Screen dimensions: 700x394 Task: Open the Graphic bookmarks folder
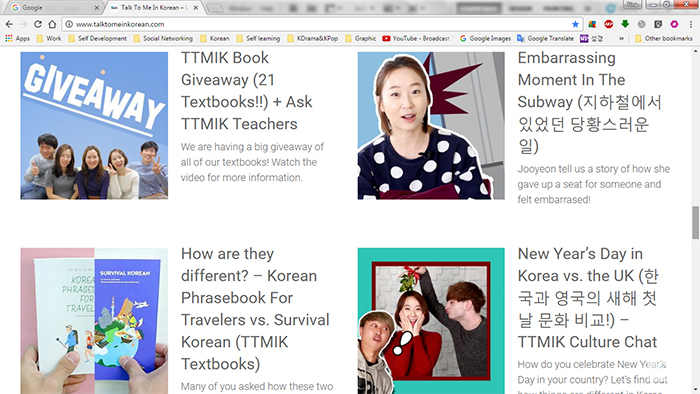[361, 38]
